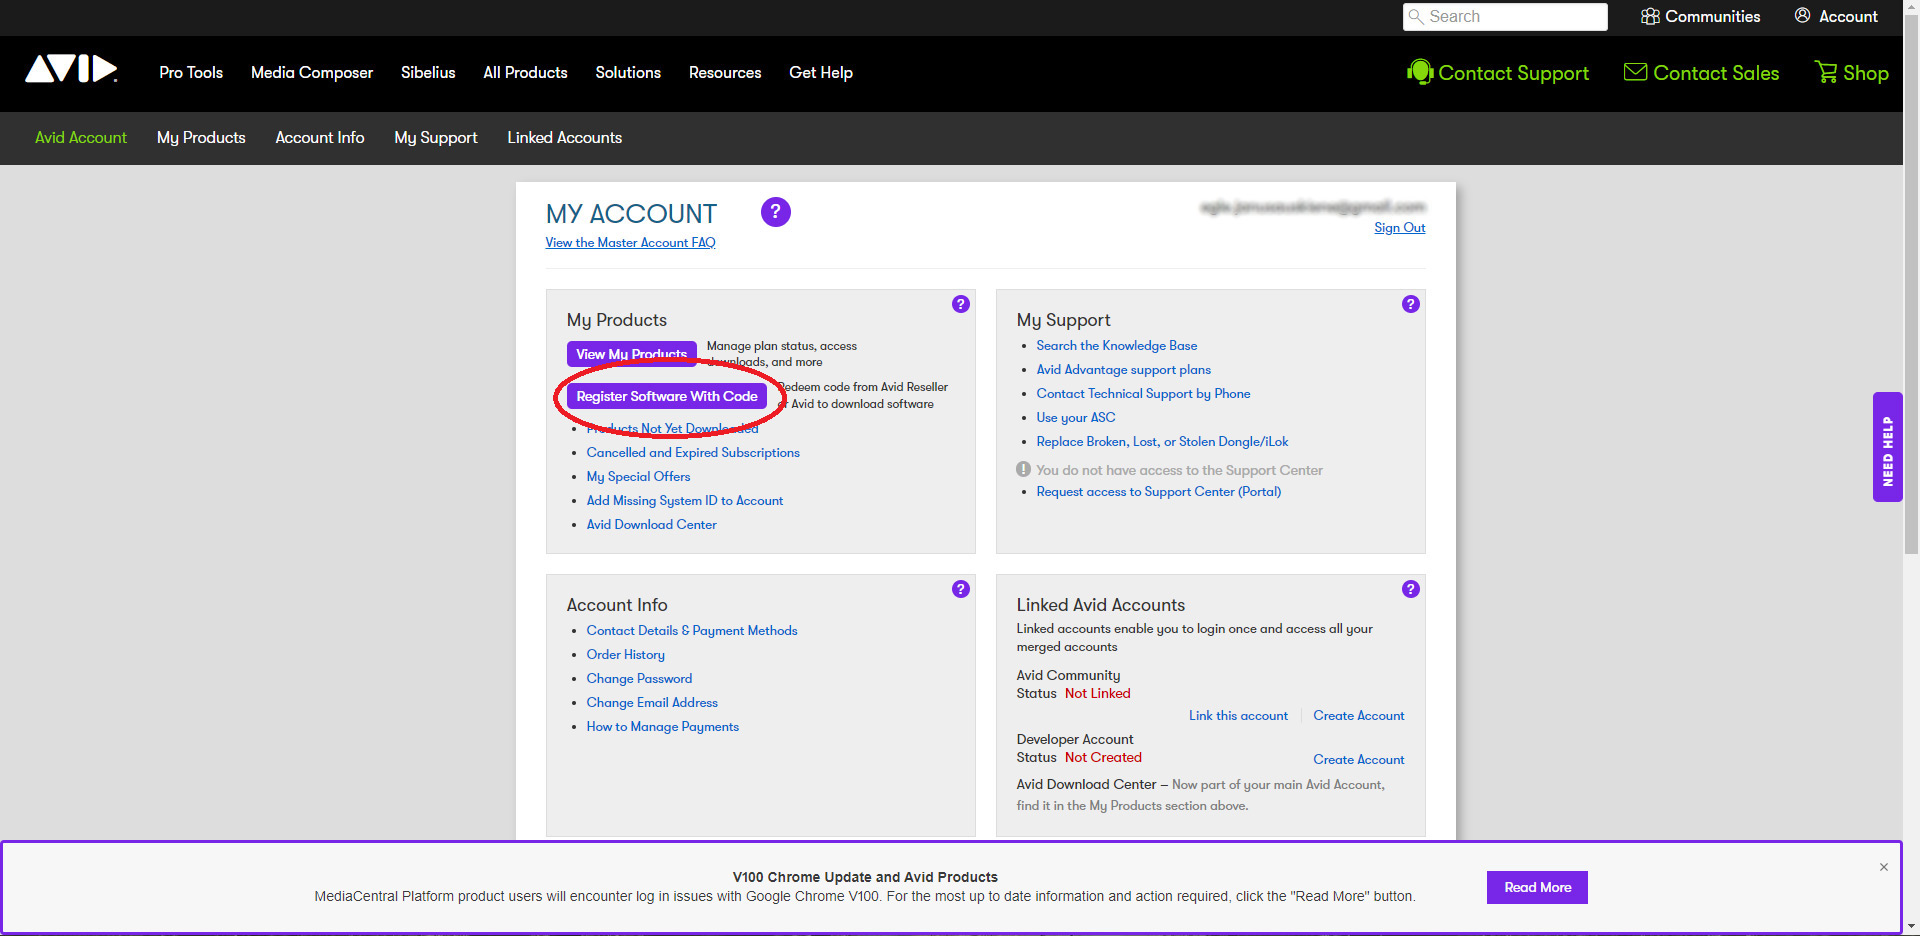Viewport: 1920px width, 936px height.
Task: Click the Contact Support headset icon
Action: 1420,72
